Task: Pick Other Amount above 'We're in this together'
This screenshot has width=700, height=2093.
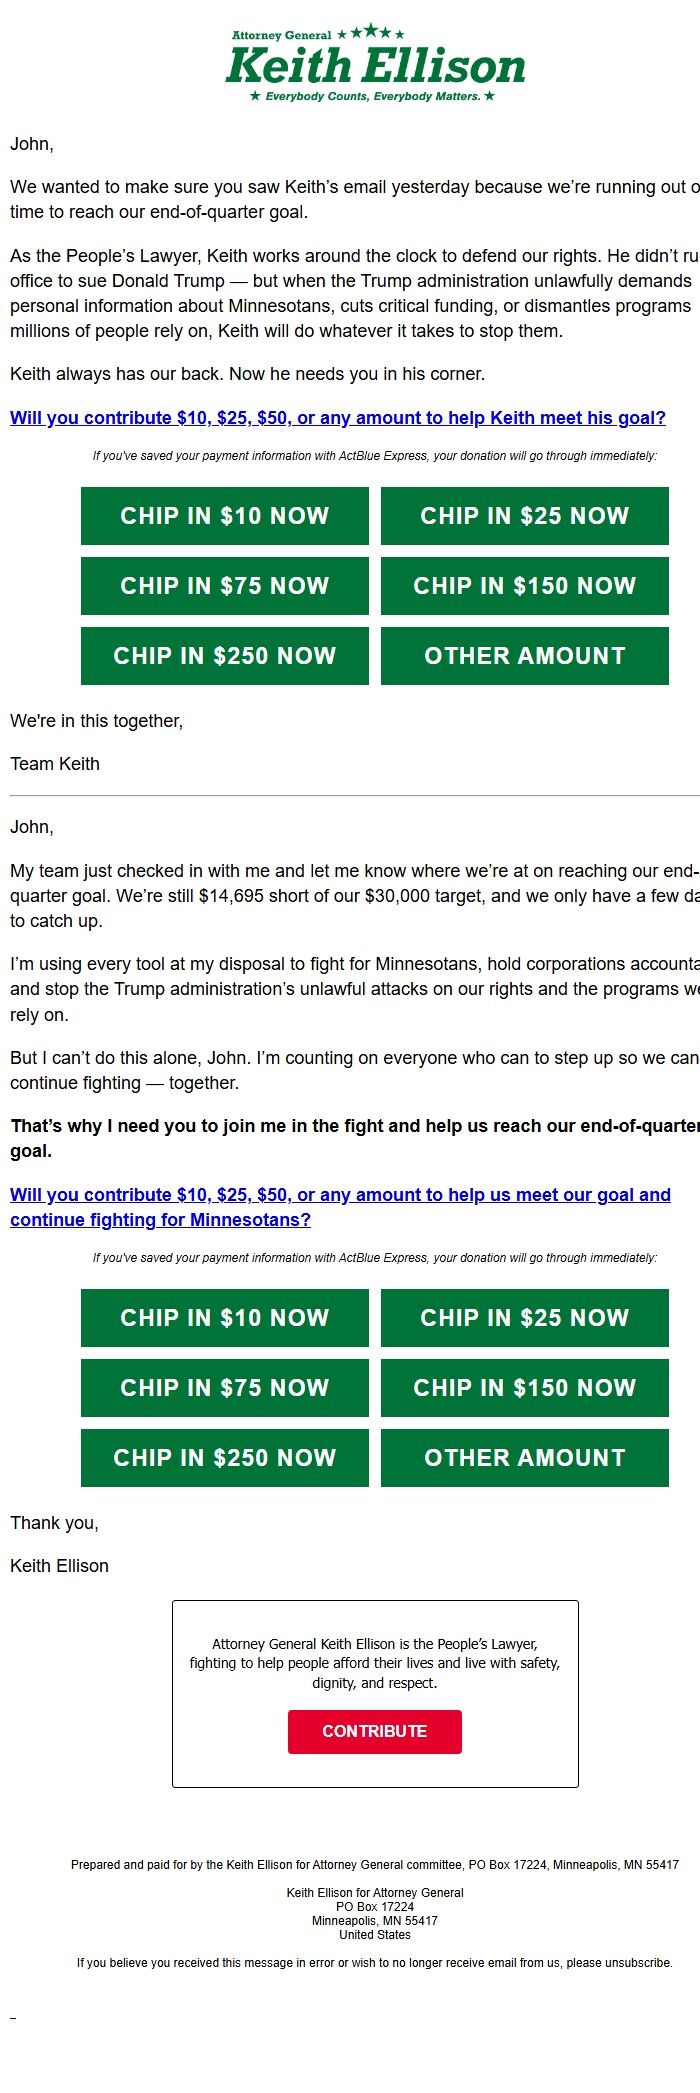Action: (x=524, y=656)
